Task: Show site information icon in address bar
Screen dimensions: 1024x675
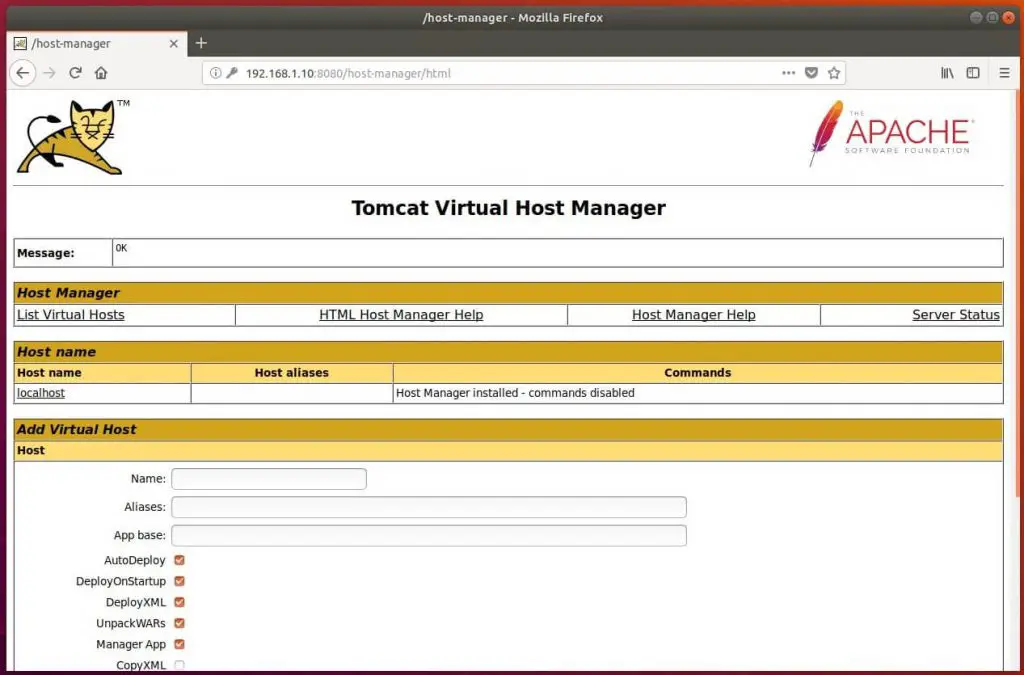Action: (x=215, y=73)
